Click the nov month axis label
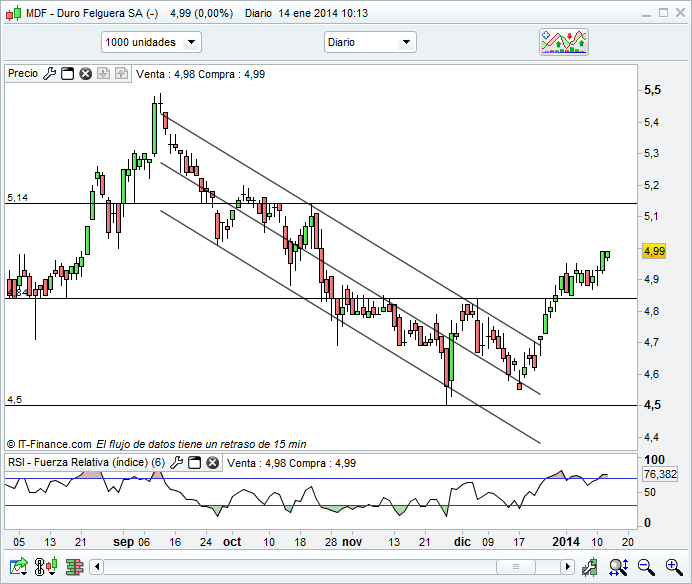 tap(352, 542)
